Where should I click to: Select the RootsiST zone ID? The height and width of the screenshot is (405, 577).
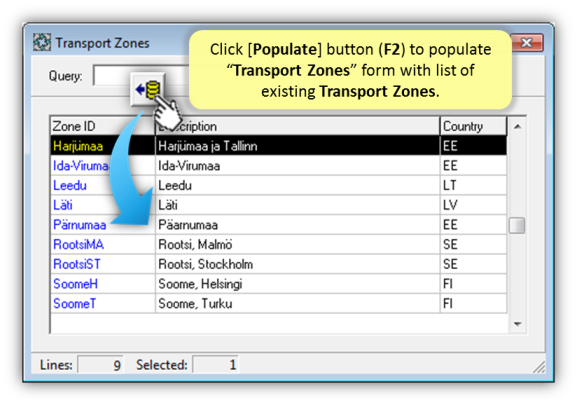point(77,264)
